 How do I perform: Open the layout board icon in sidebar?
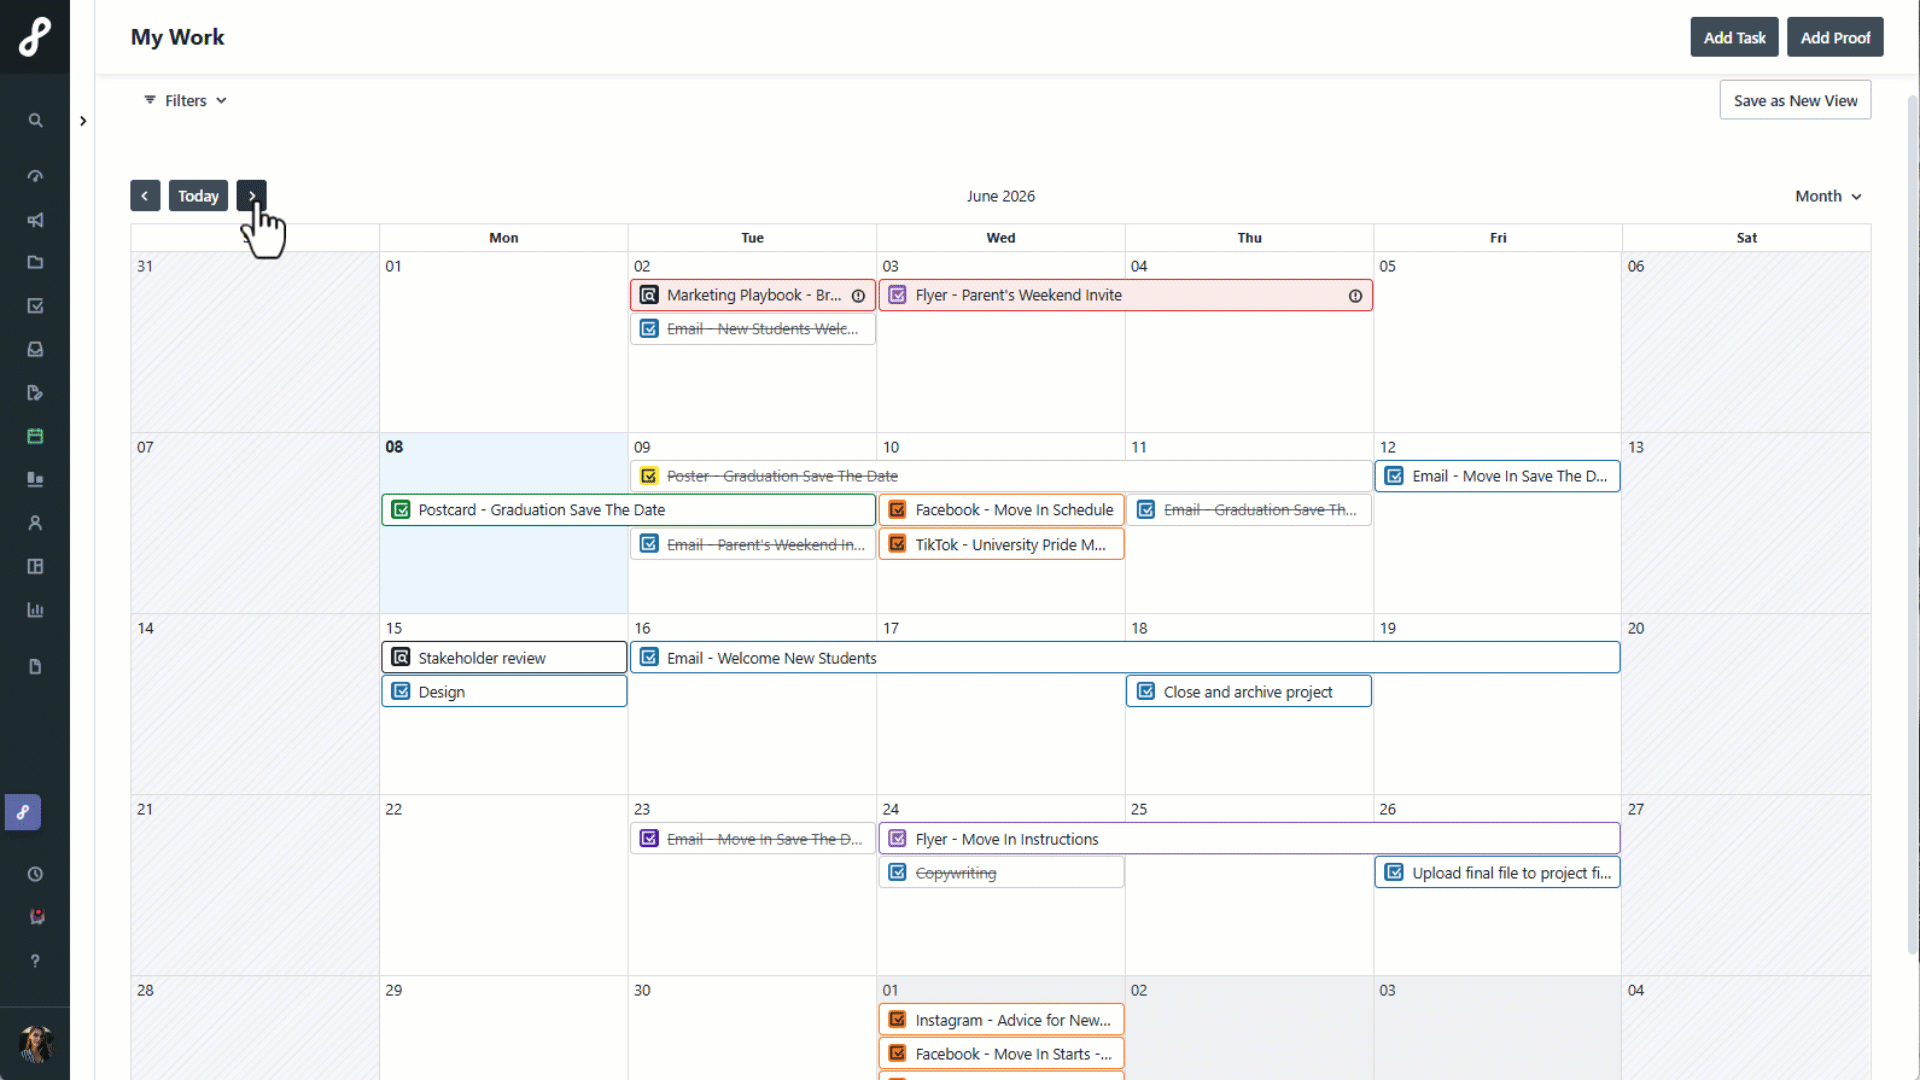click(x=35, y=566)
